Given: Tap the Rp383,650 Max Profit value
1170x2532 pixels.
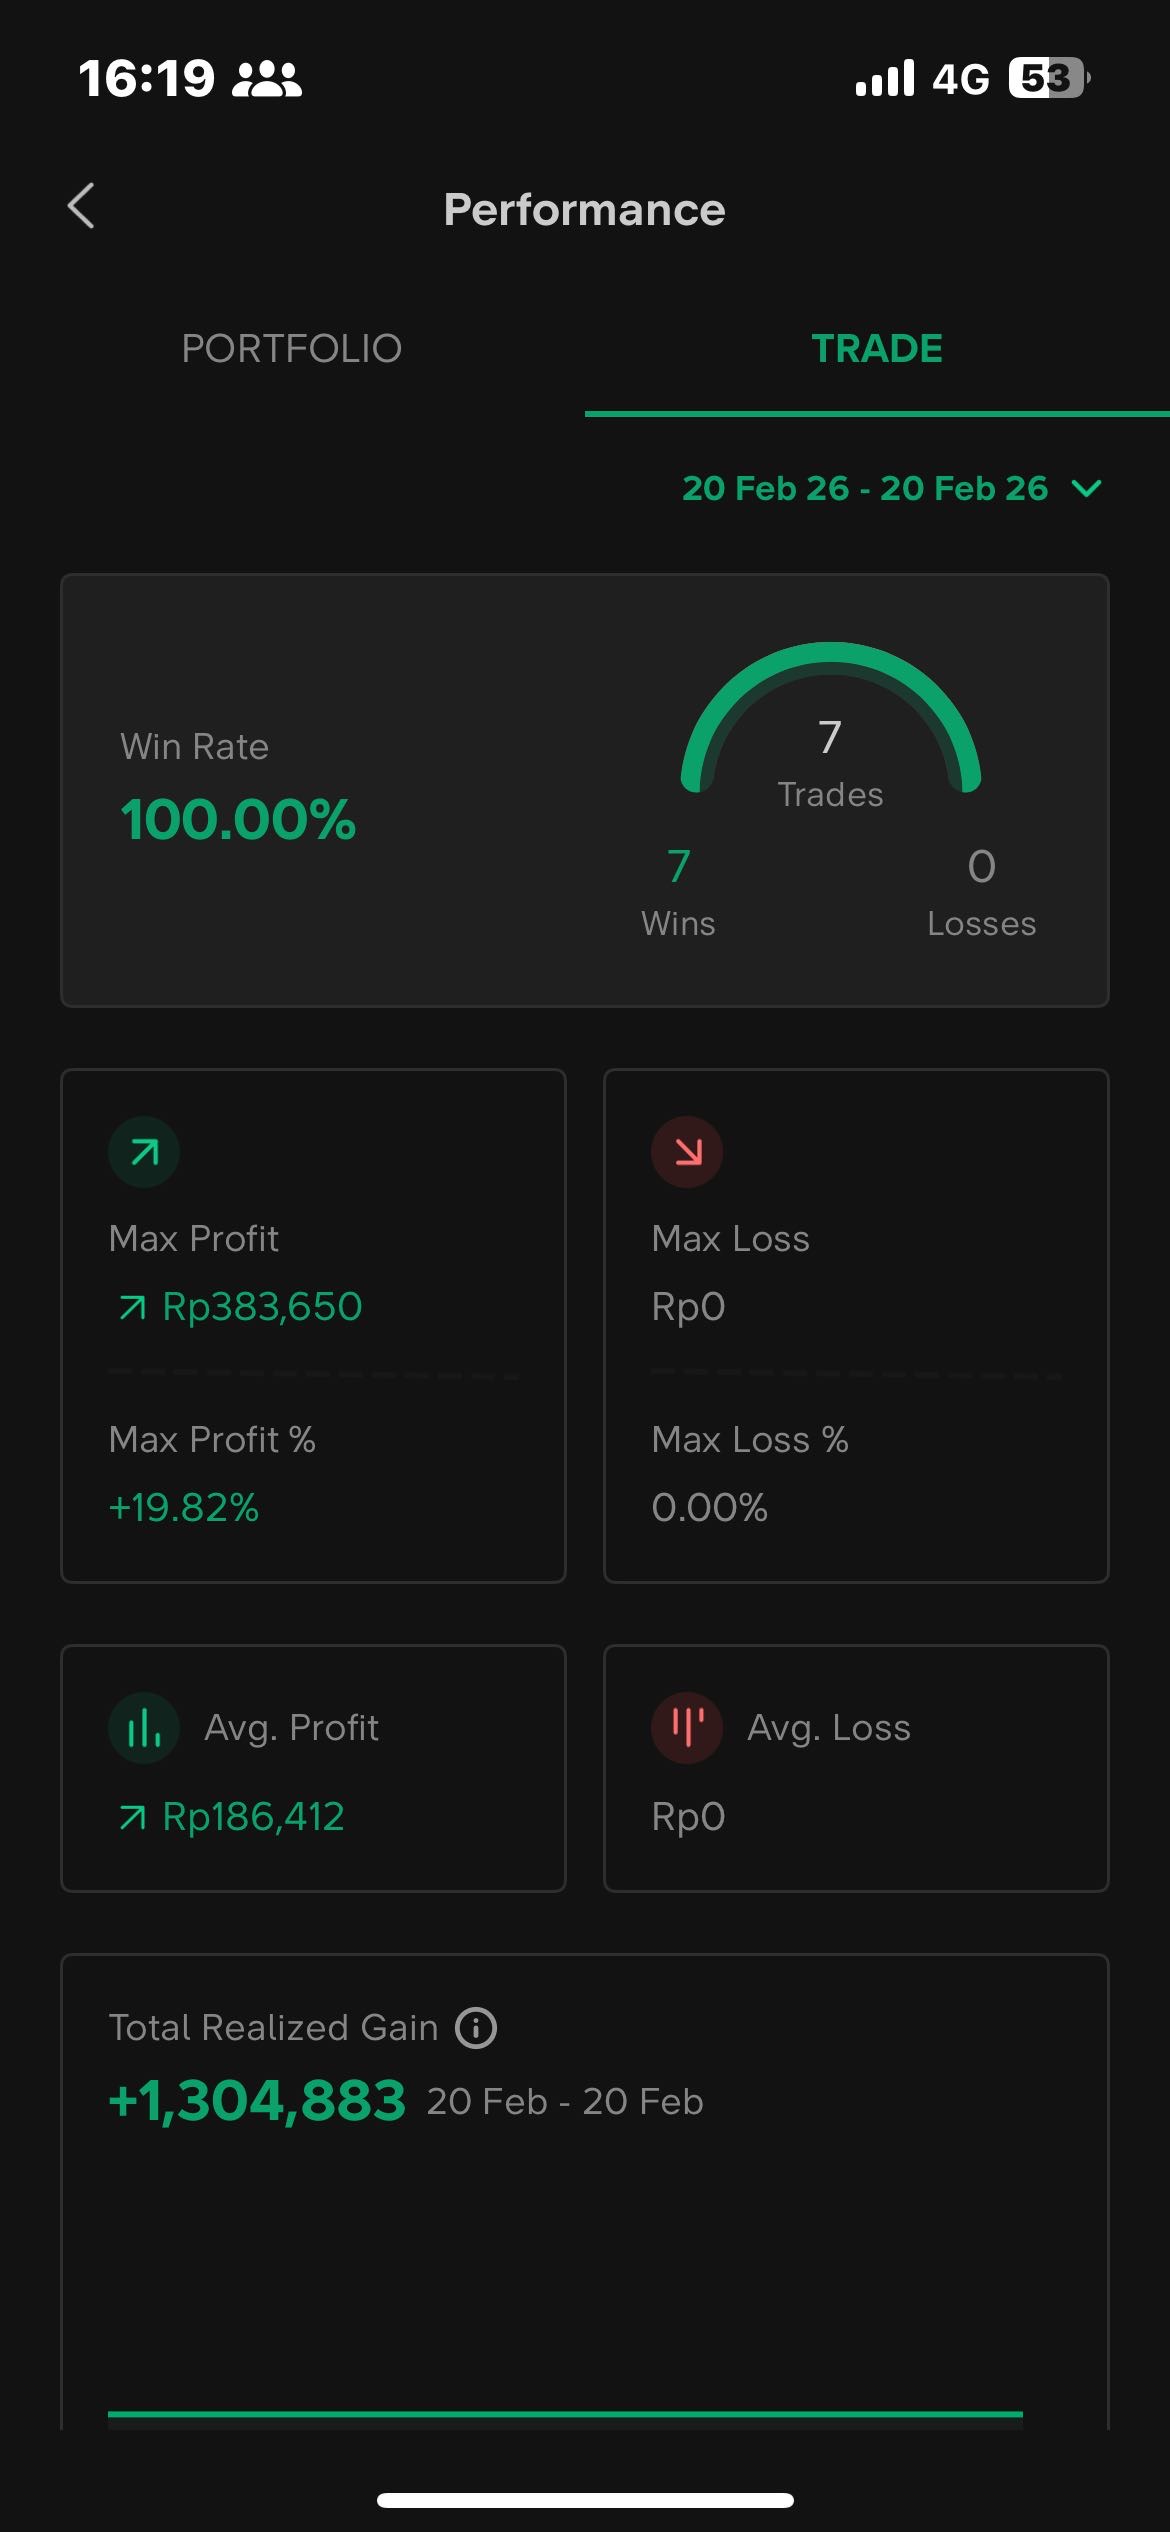Looking at the screenshot, I should point(262,1307).
